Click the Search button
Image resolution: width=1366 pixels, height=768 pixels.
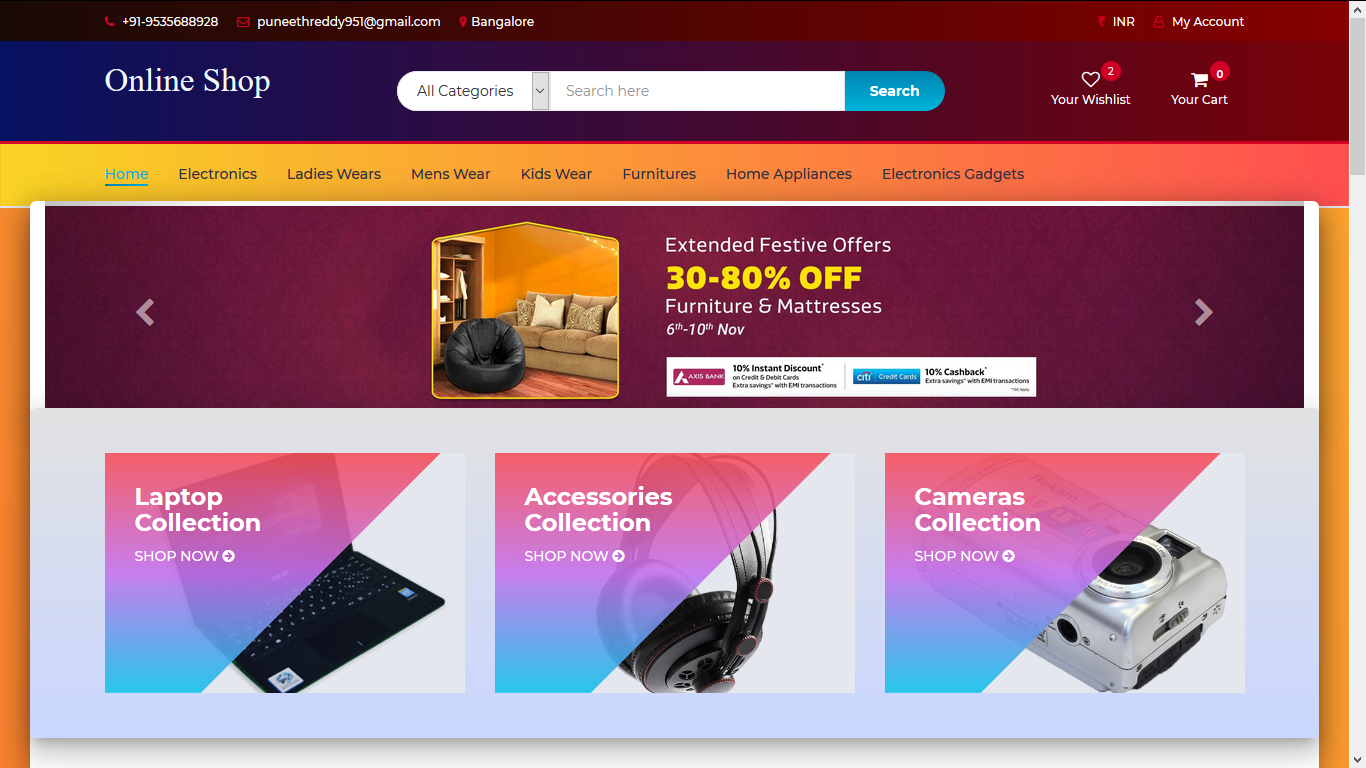894,91
